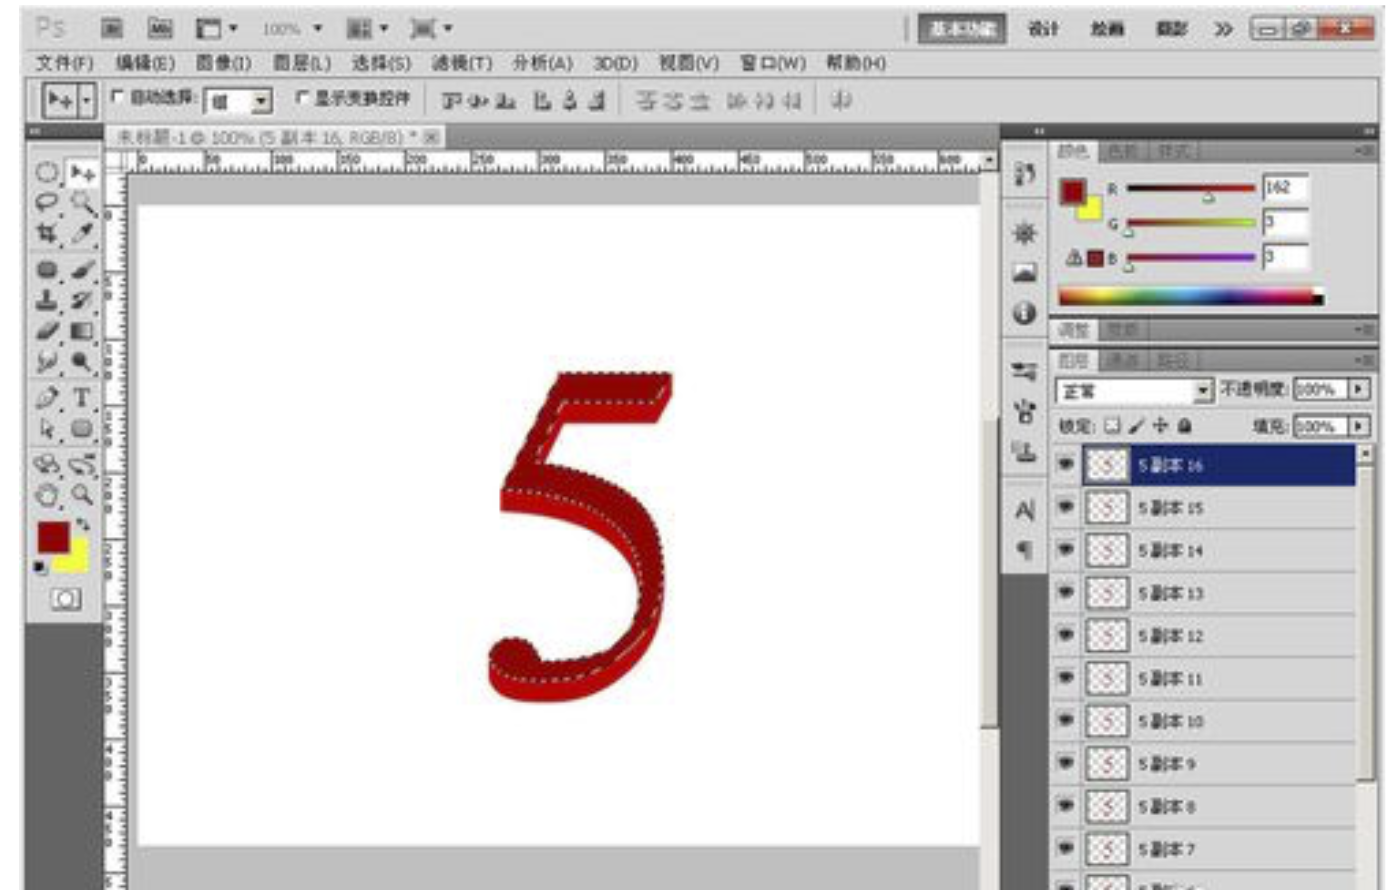This screenshot has height=890, width=1394.
Task: Open the tool preset picker arrow
Action: [x=86, y=100]
